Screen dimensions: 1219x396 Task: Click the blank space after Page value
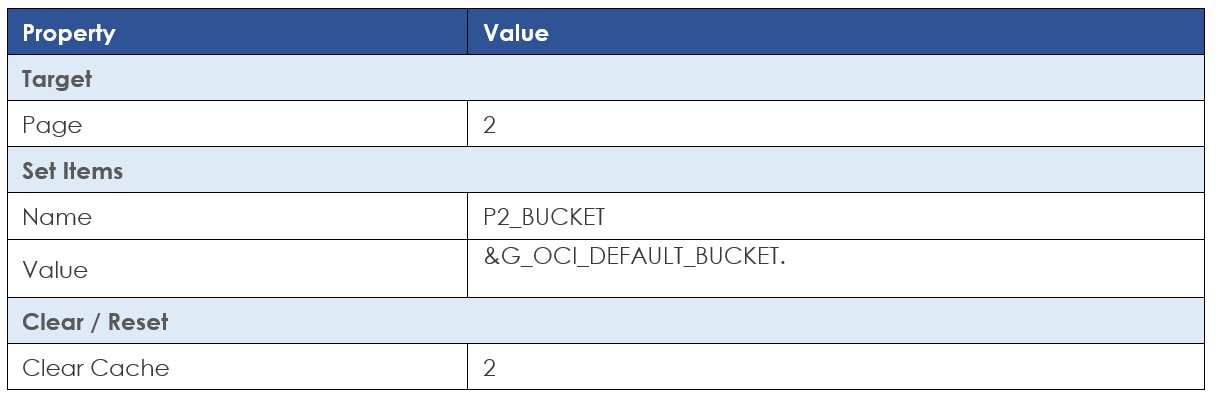(x=850, y=126)
